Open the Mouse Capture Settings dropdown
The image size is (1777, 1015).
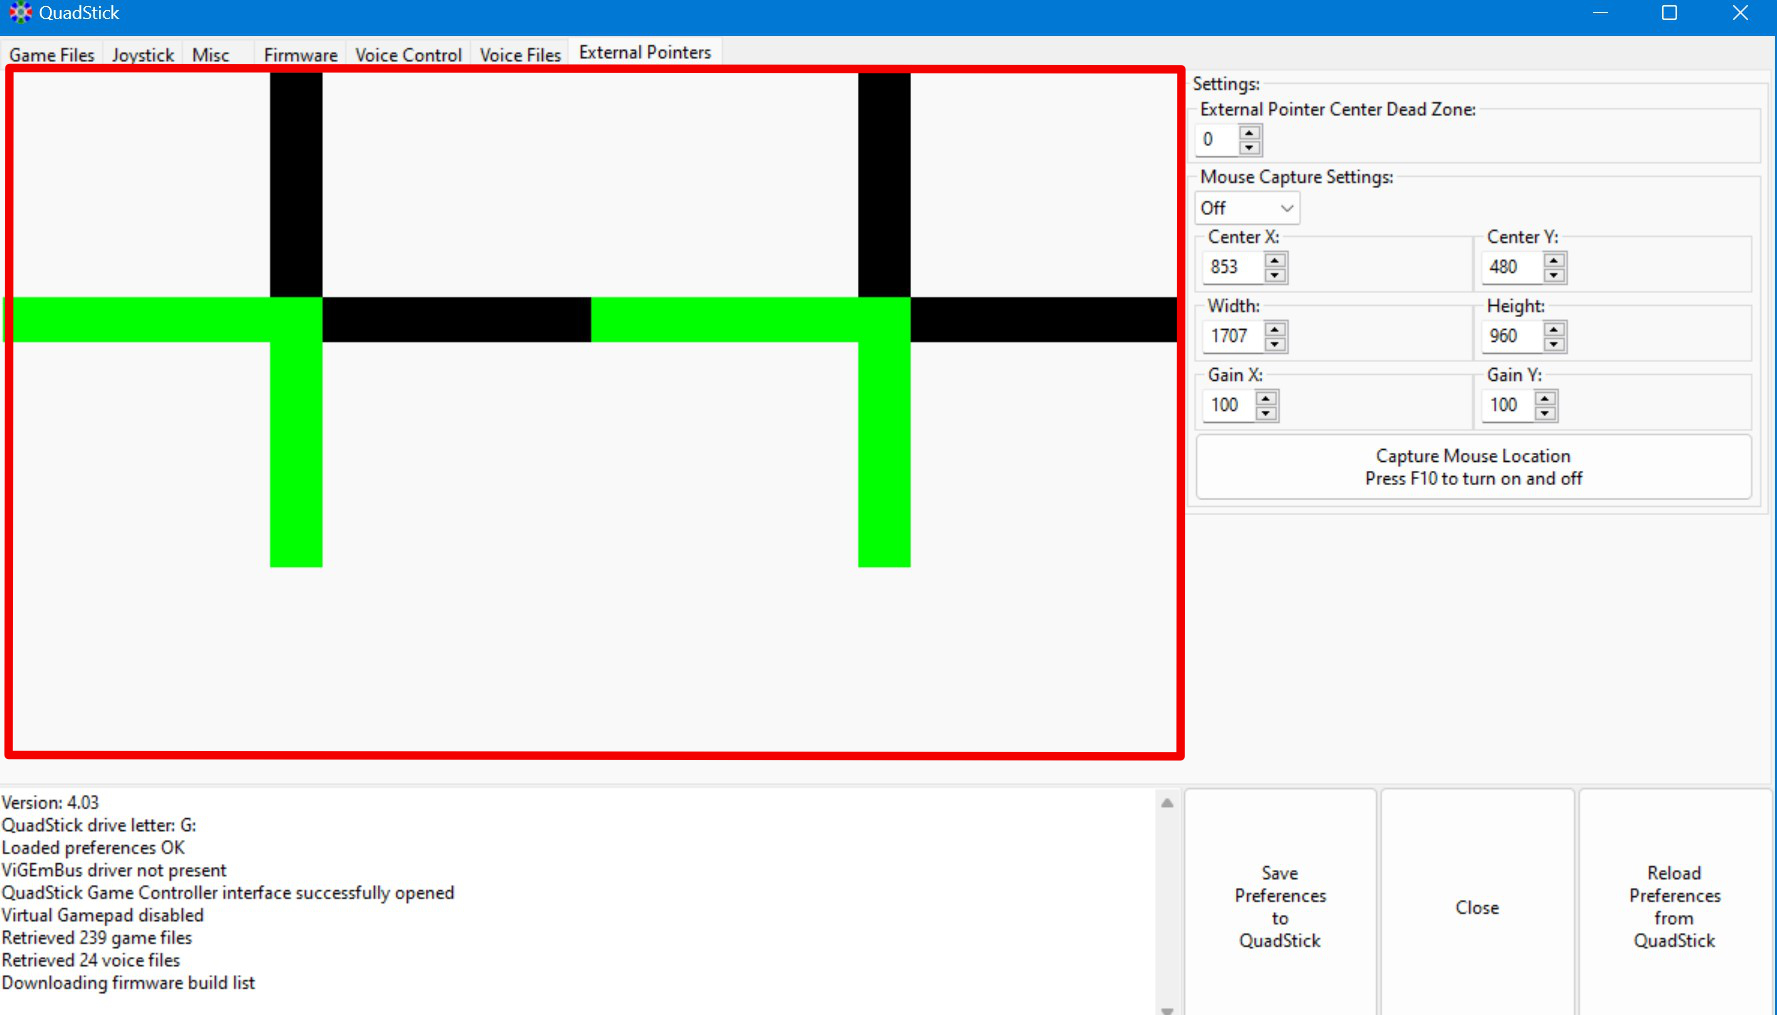[x=1247, y=208]
